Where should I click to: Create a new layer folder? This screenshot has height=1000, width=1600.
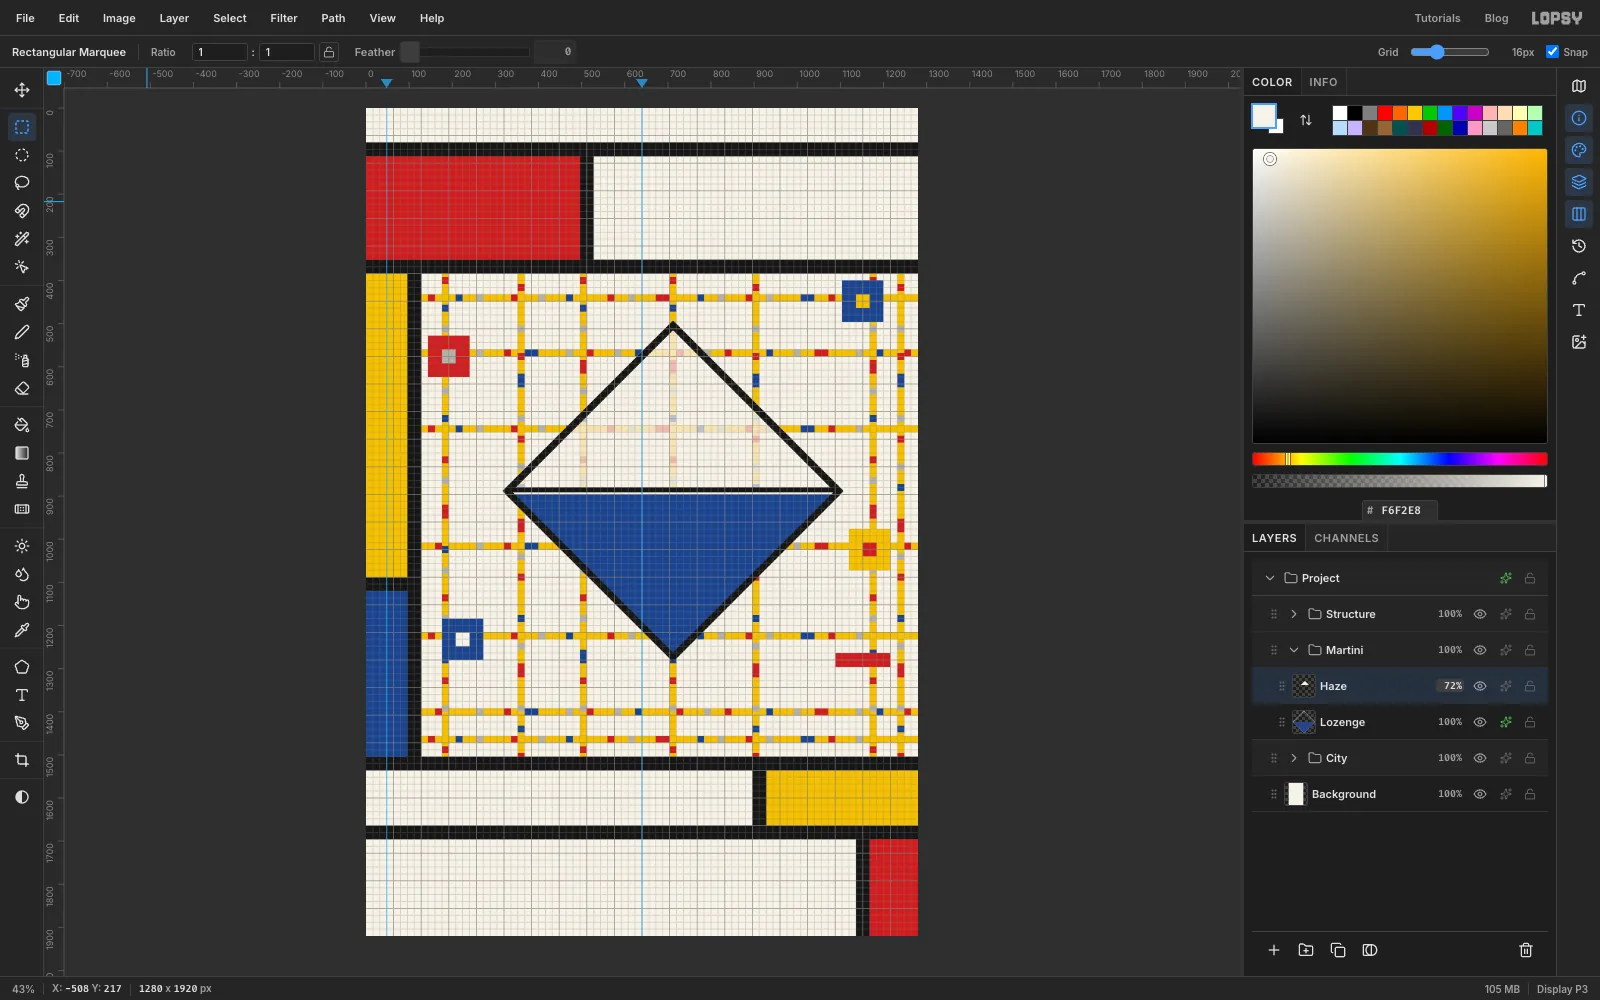(1306, 950)
